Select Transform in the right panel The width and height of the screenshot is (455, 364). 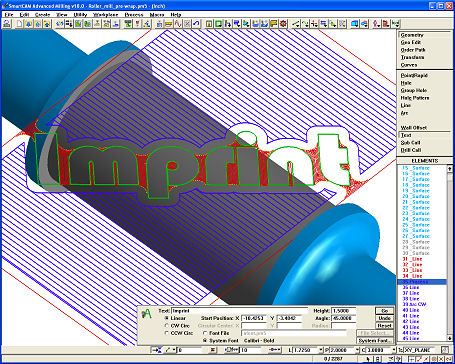(x=413, y=57)
